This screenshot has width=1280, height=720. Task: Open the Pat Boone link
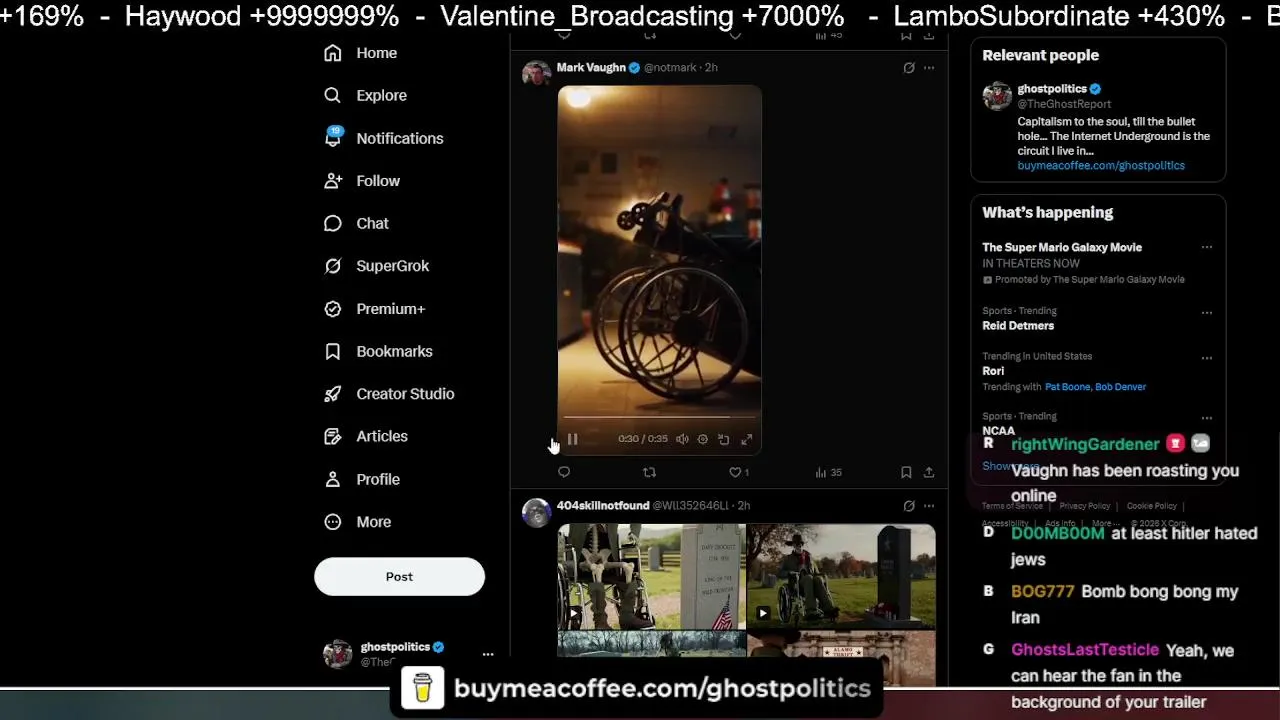(1067, 387)
